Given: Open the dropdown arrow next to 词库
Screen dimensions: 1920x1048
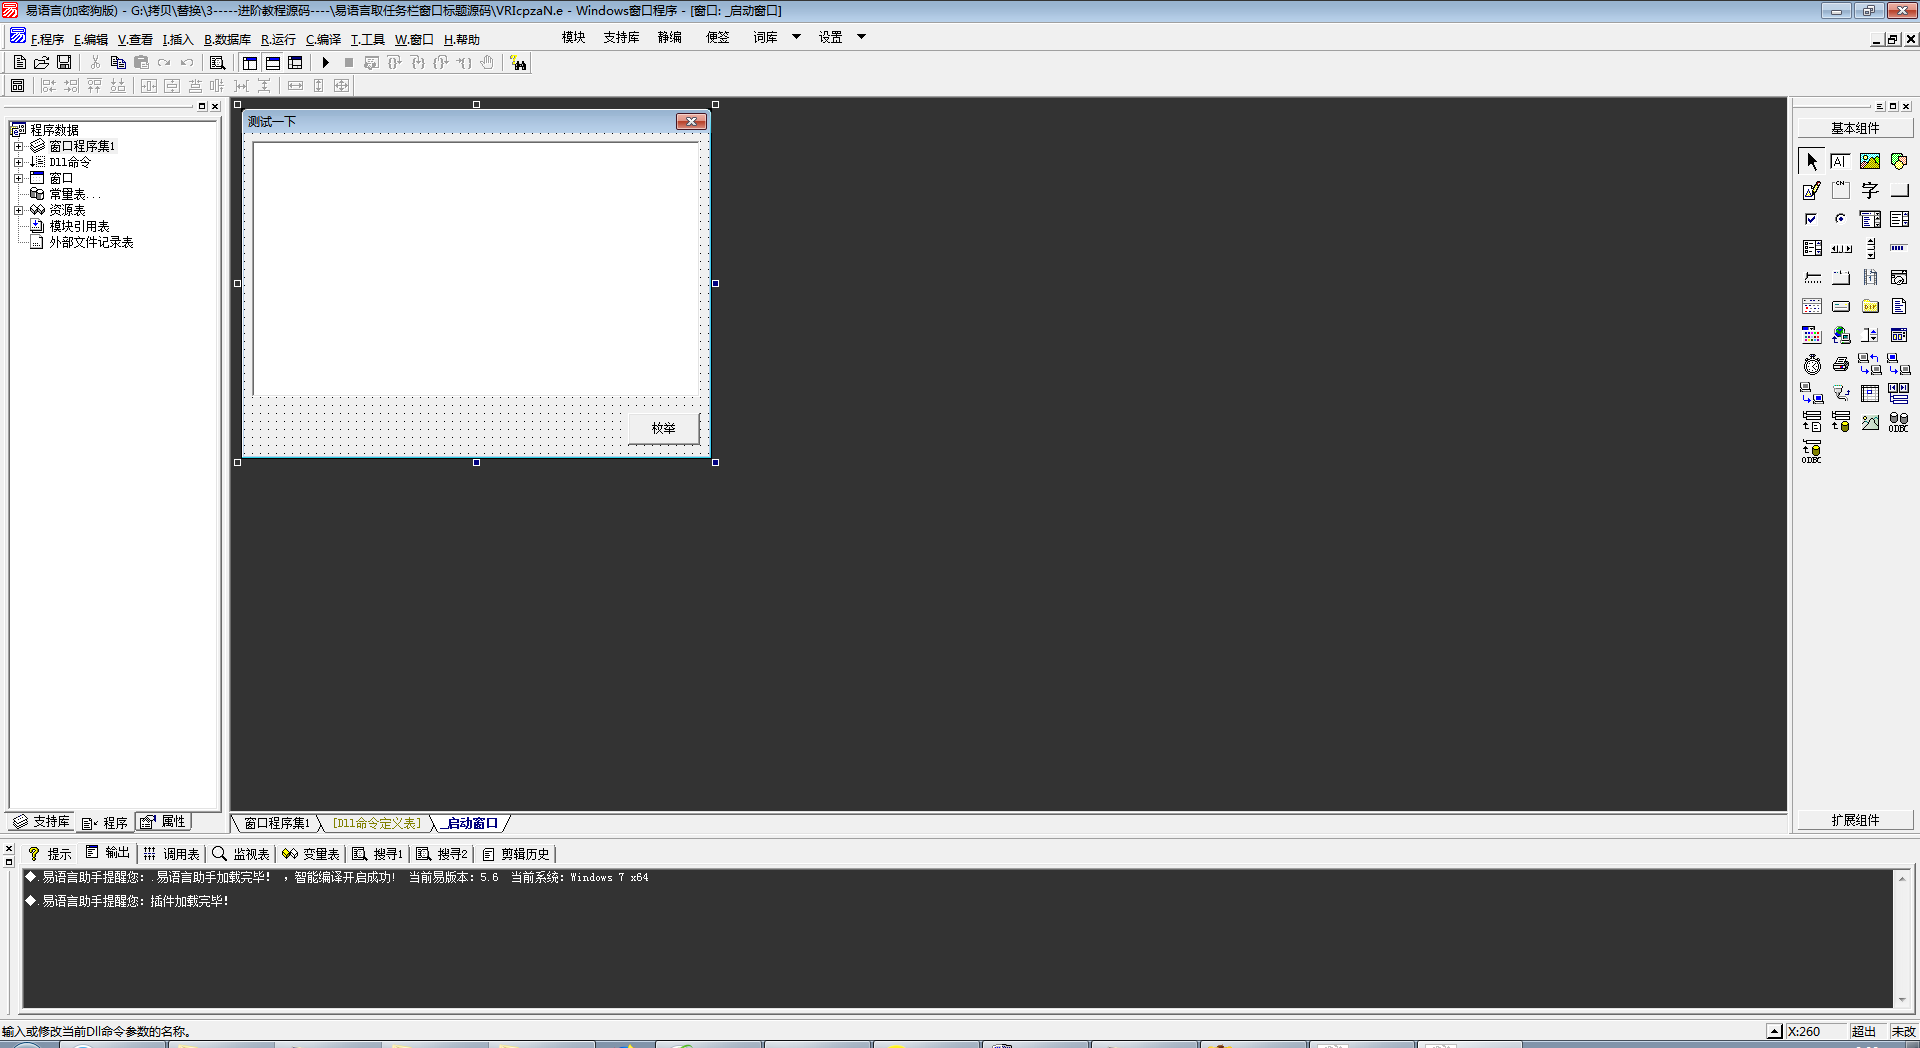Looking at the screenshot, I should pyautogui.click(x=796, y=37).
